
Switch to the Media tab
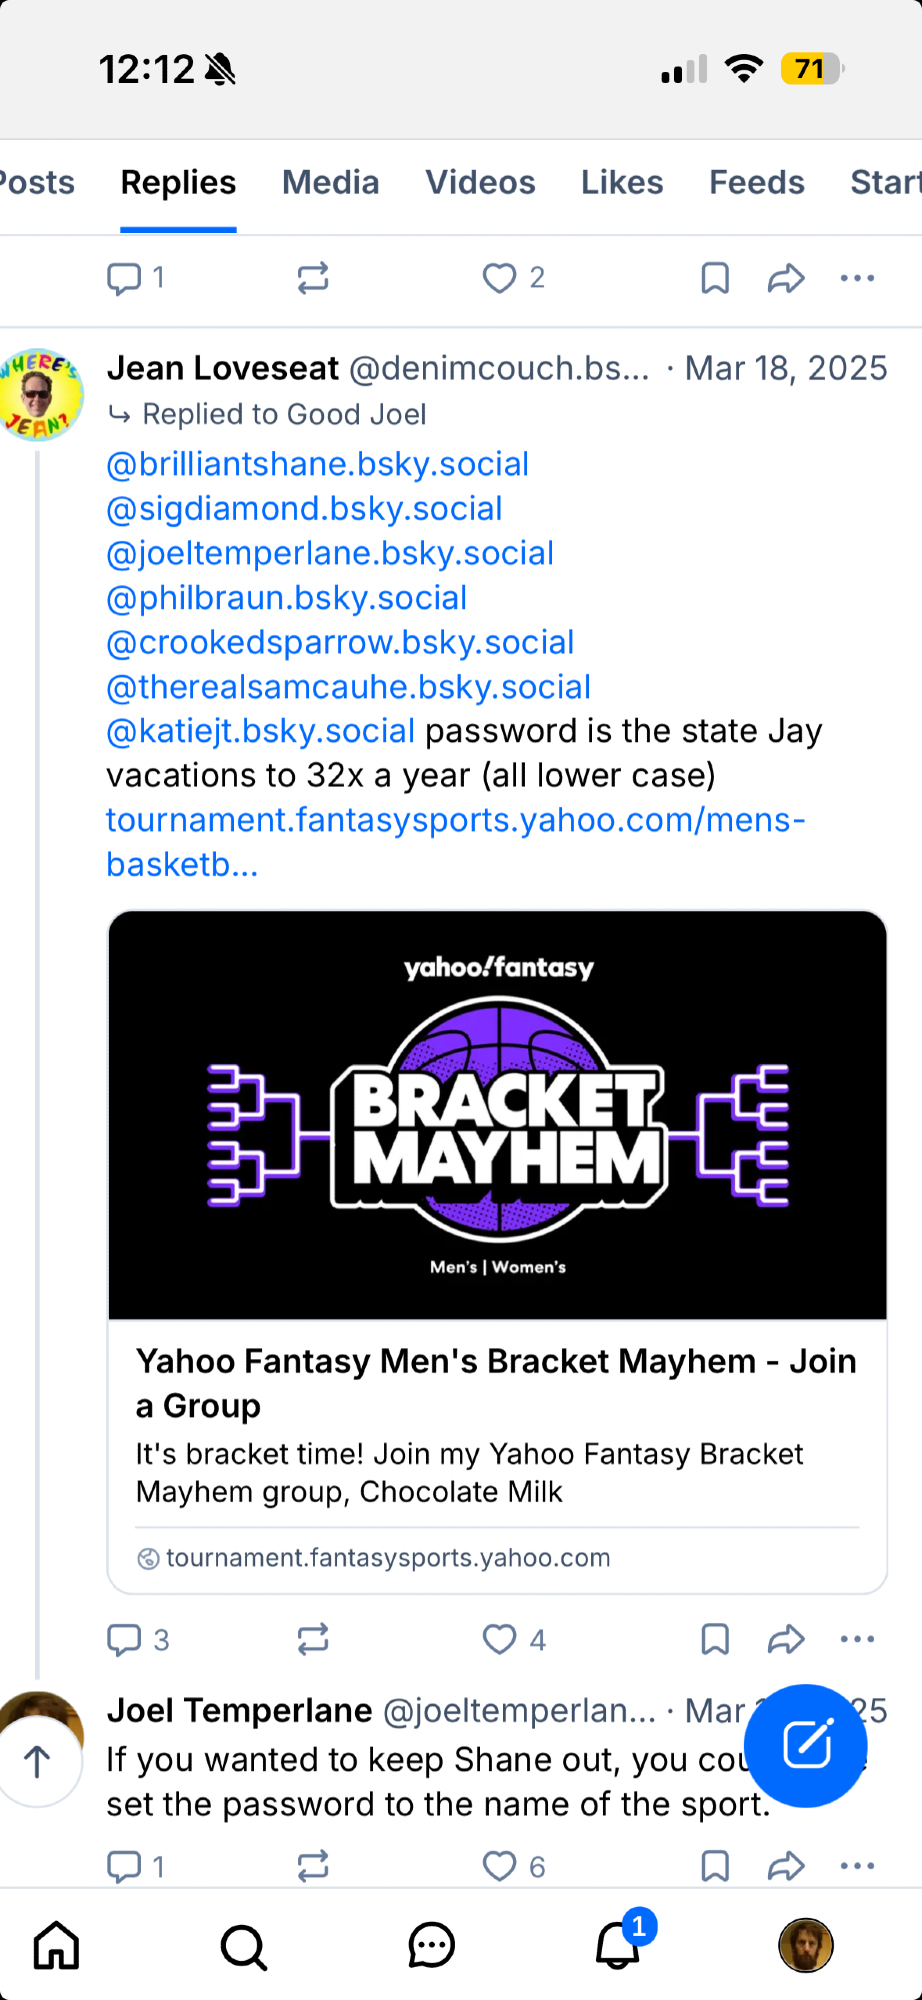(331, 183)
